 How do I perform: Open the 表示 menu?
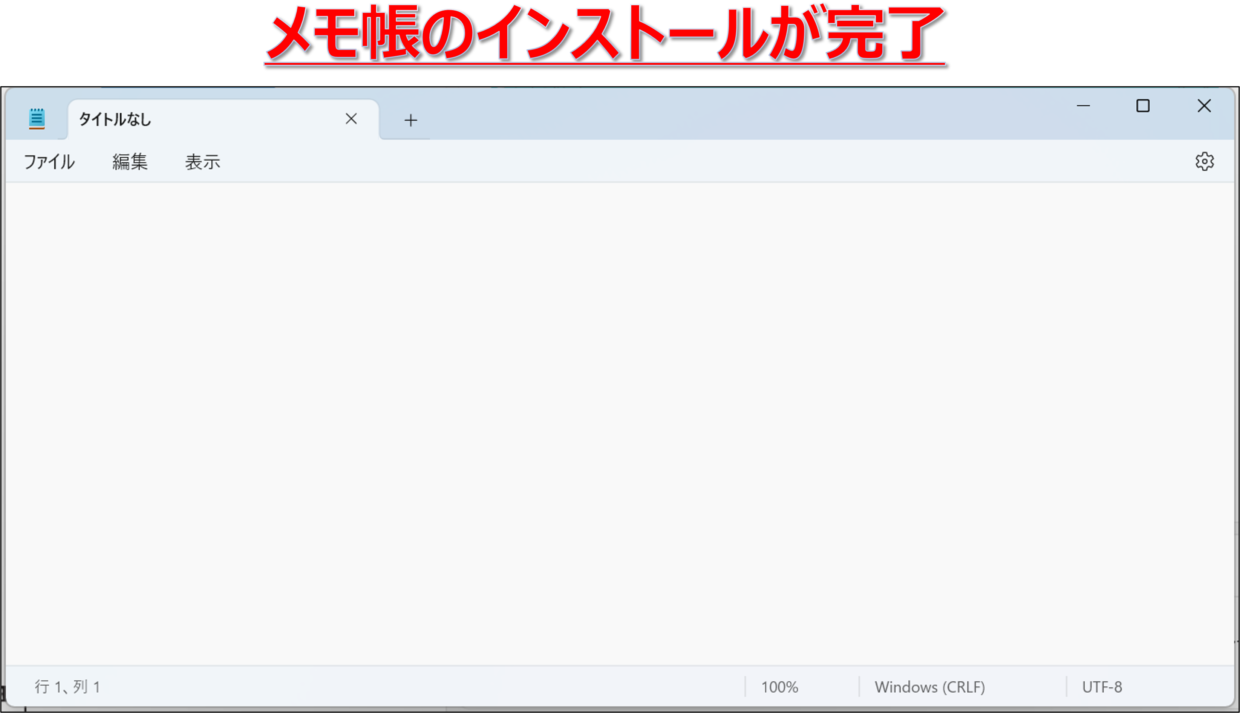[203, 162]
